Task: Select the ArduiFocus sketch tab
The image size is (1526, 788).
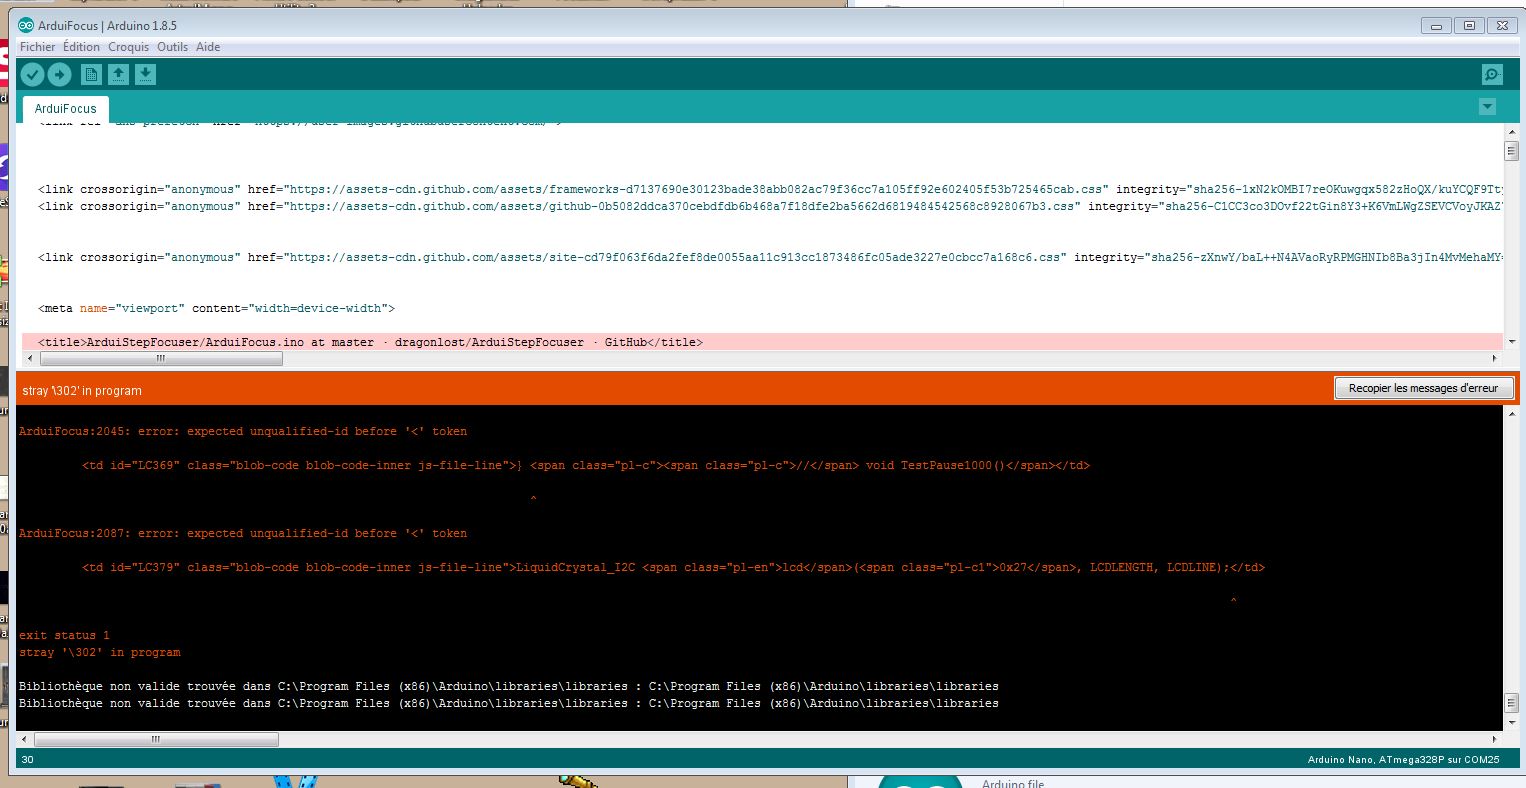Action: [x=65, y=108]
